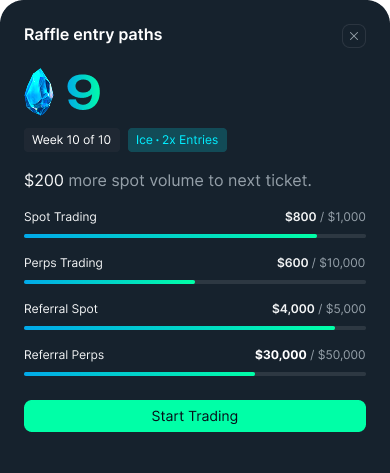Select the Week 10 of 10 badge
Viewport: 390px width, 473px height.
point(72,140)
